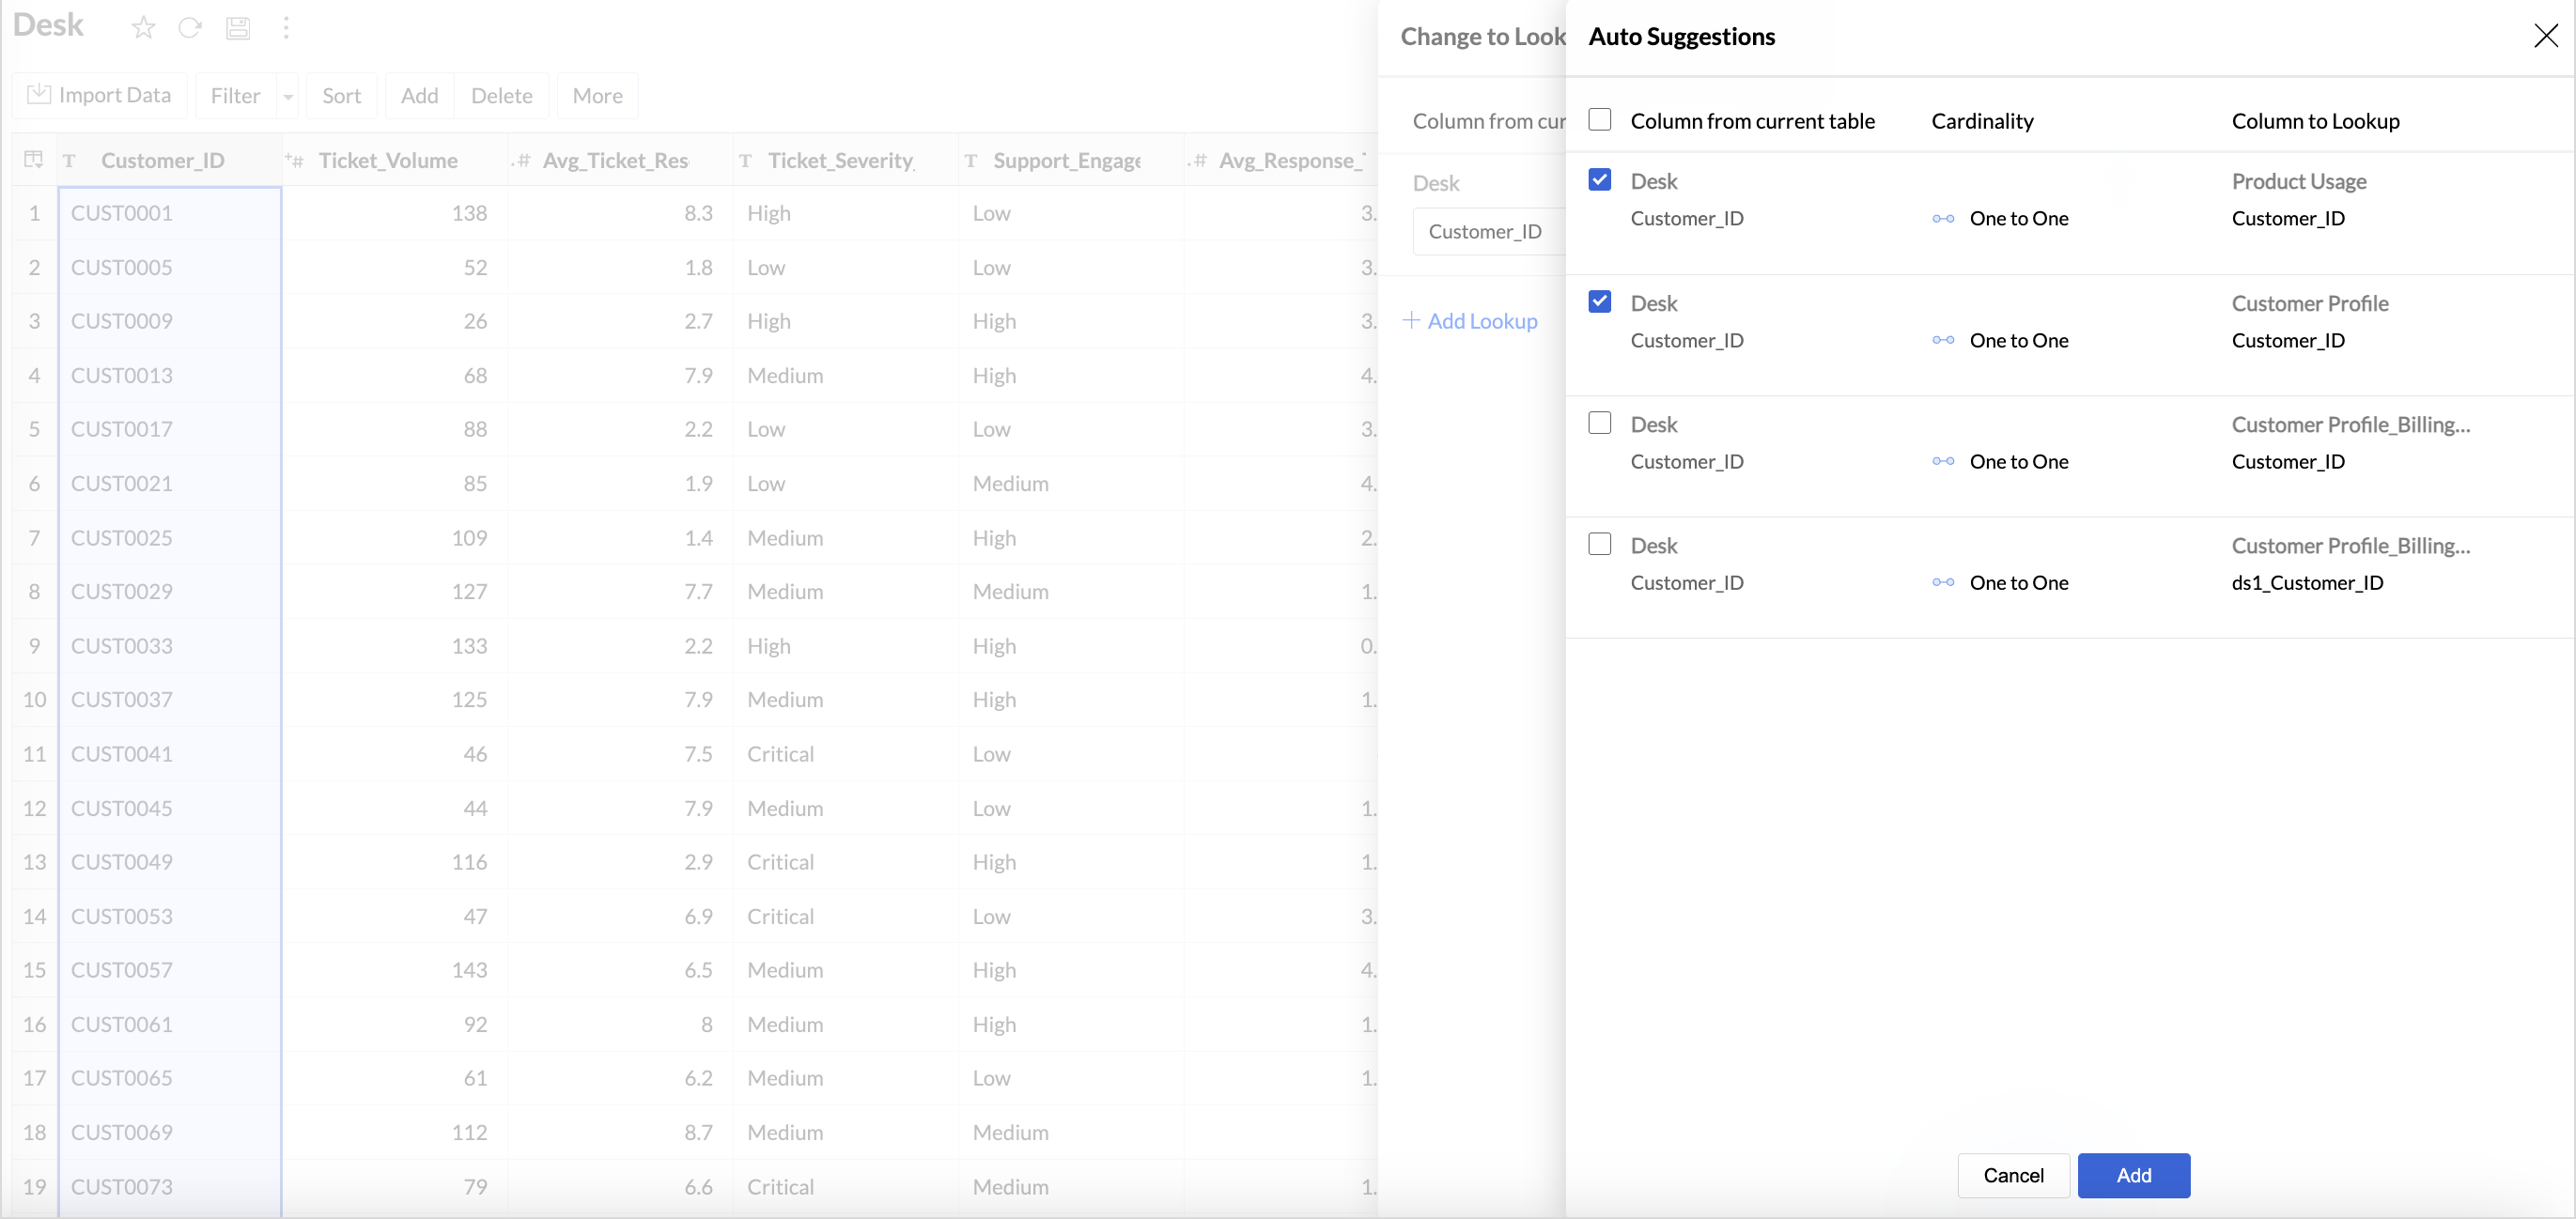Check the ds1_Customer_ID lookup suggestion
Screen dimensions: 2576x1219
click(1599, 544)
